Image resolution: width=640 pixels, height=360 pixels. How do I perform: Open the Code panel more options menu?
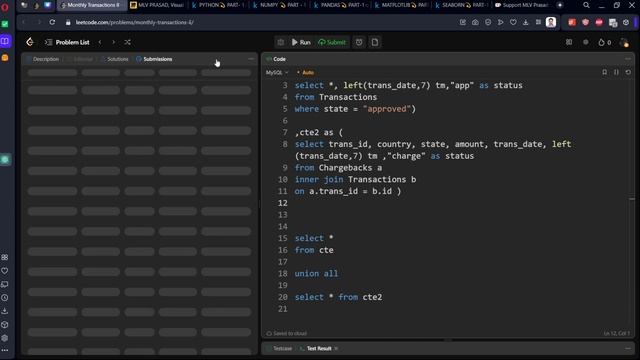pos(628,59)
